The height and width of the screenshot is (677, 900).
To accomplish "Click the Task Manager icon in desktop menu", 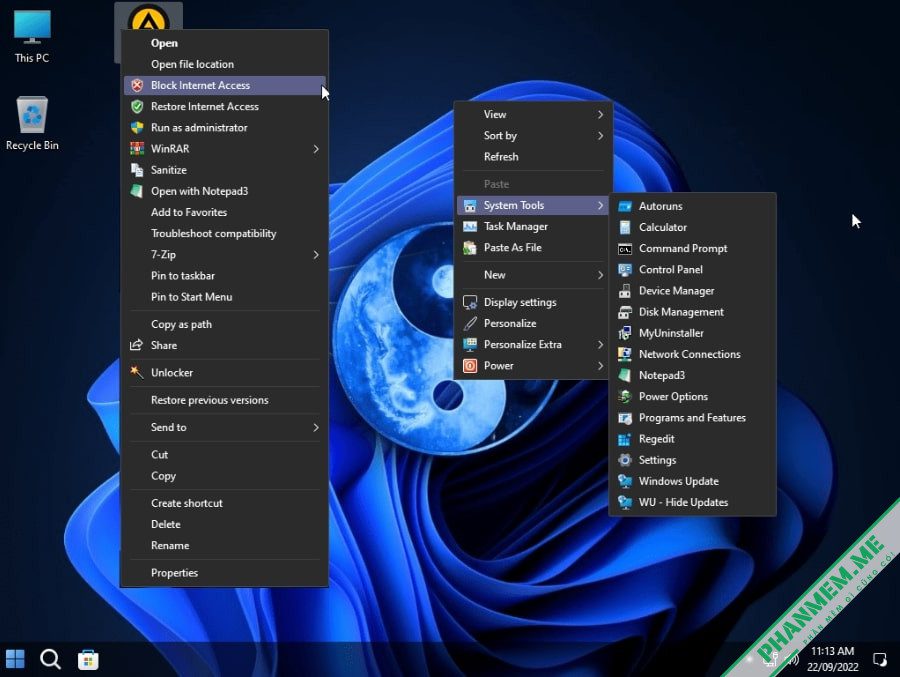I will coord(470,227).
